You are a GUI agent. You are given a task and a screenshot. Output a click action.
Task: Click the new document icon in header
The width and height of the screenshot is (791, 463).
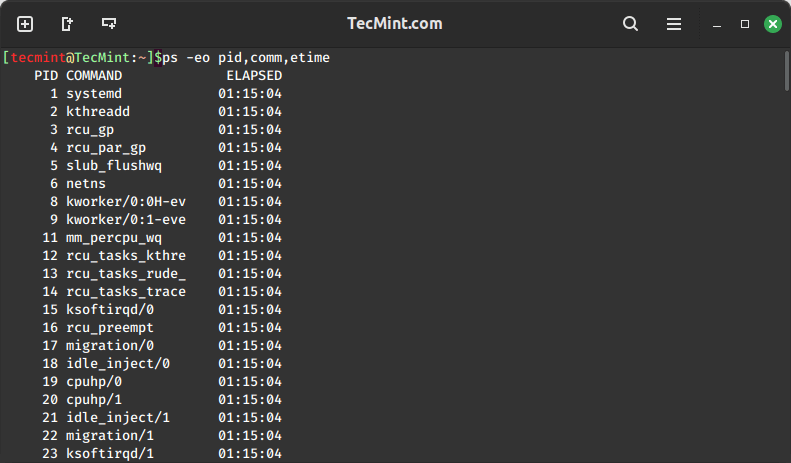click(x=67, y=24)
